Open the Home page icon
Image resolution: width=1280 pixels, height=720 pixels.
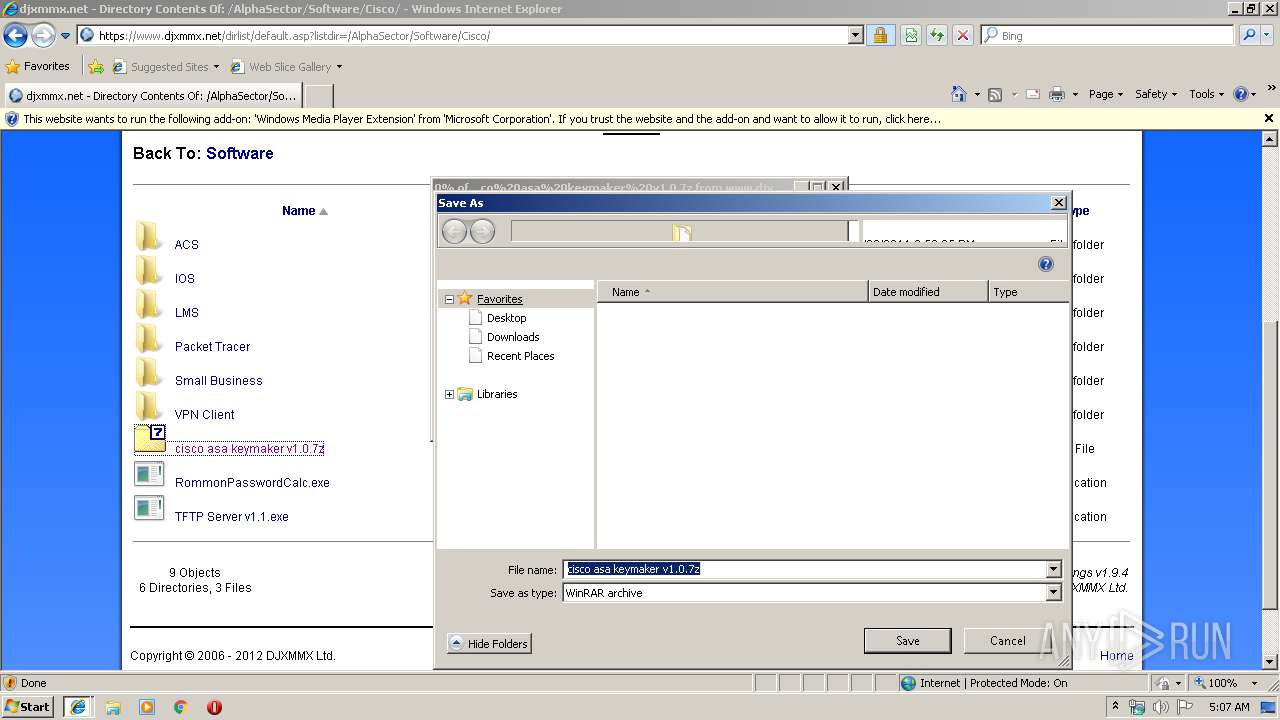(959, 94)
